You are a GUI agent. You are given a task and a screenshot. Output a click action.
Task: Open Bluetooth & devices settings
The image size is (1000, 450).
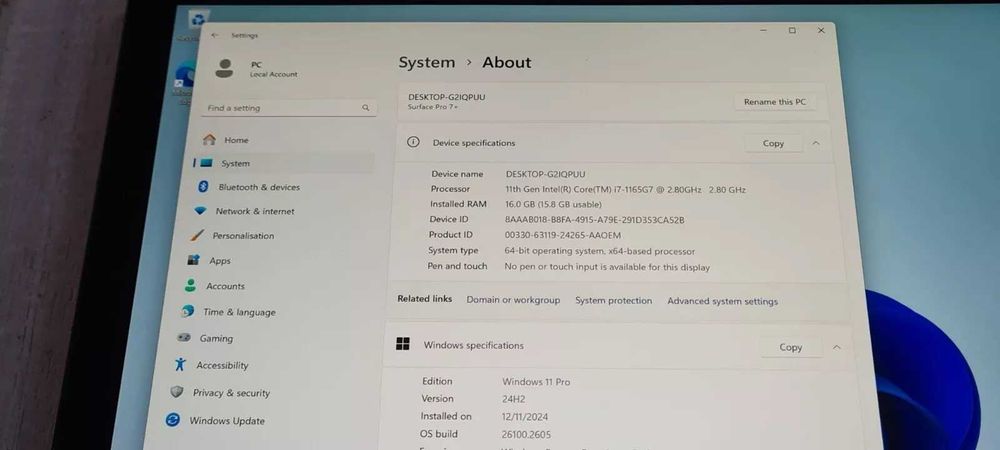click(259, 187)
